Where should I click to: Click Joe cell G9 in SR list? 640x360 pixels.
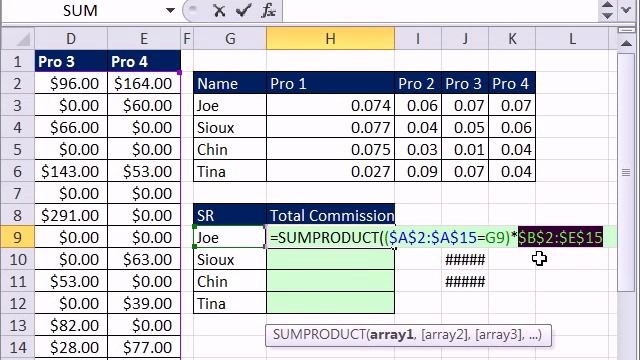click(x=230, y=237)
